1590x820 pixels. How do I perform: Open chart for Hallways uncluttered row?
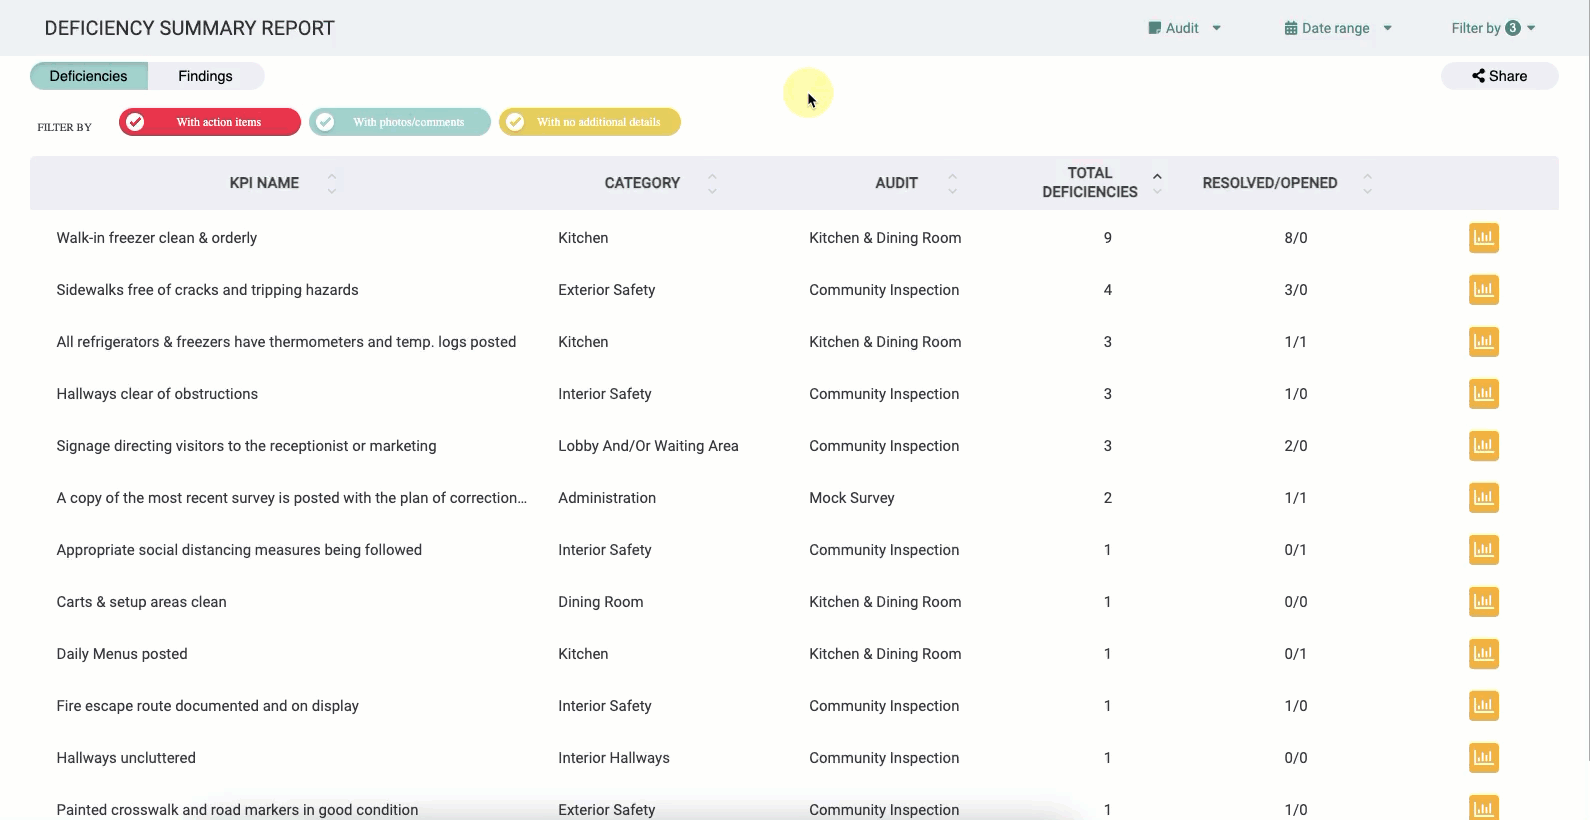(x=1483, y=758)
